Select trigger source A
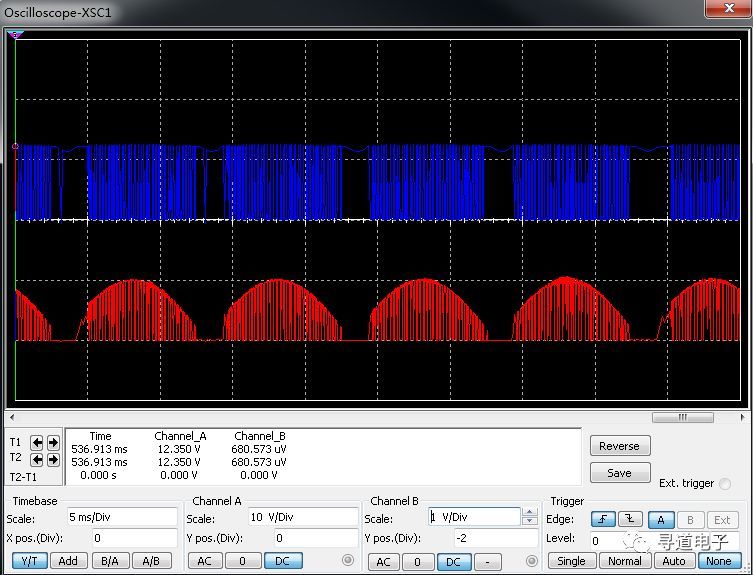Image resolution: width=753 pixels, height=575 pixels. (x=661, y=519)
